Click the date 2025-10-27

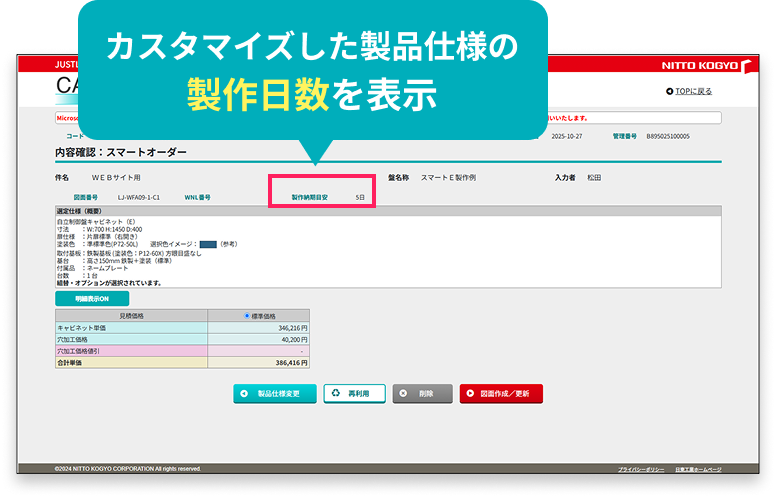coord(567,136)
